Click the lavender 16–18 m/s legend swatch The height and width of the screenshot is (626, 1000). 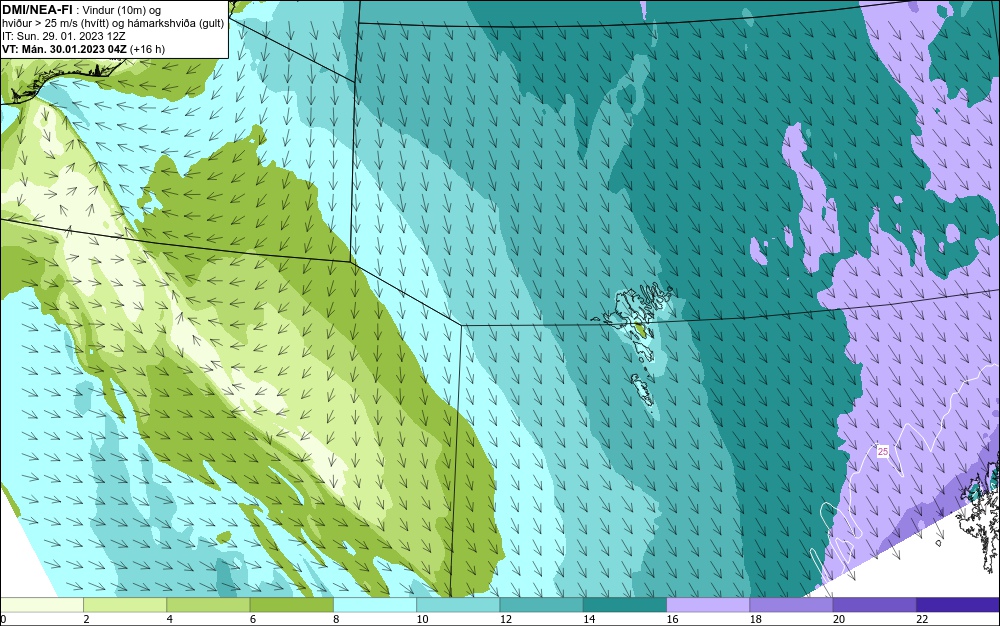[708, 605]
